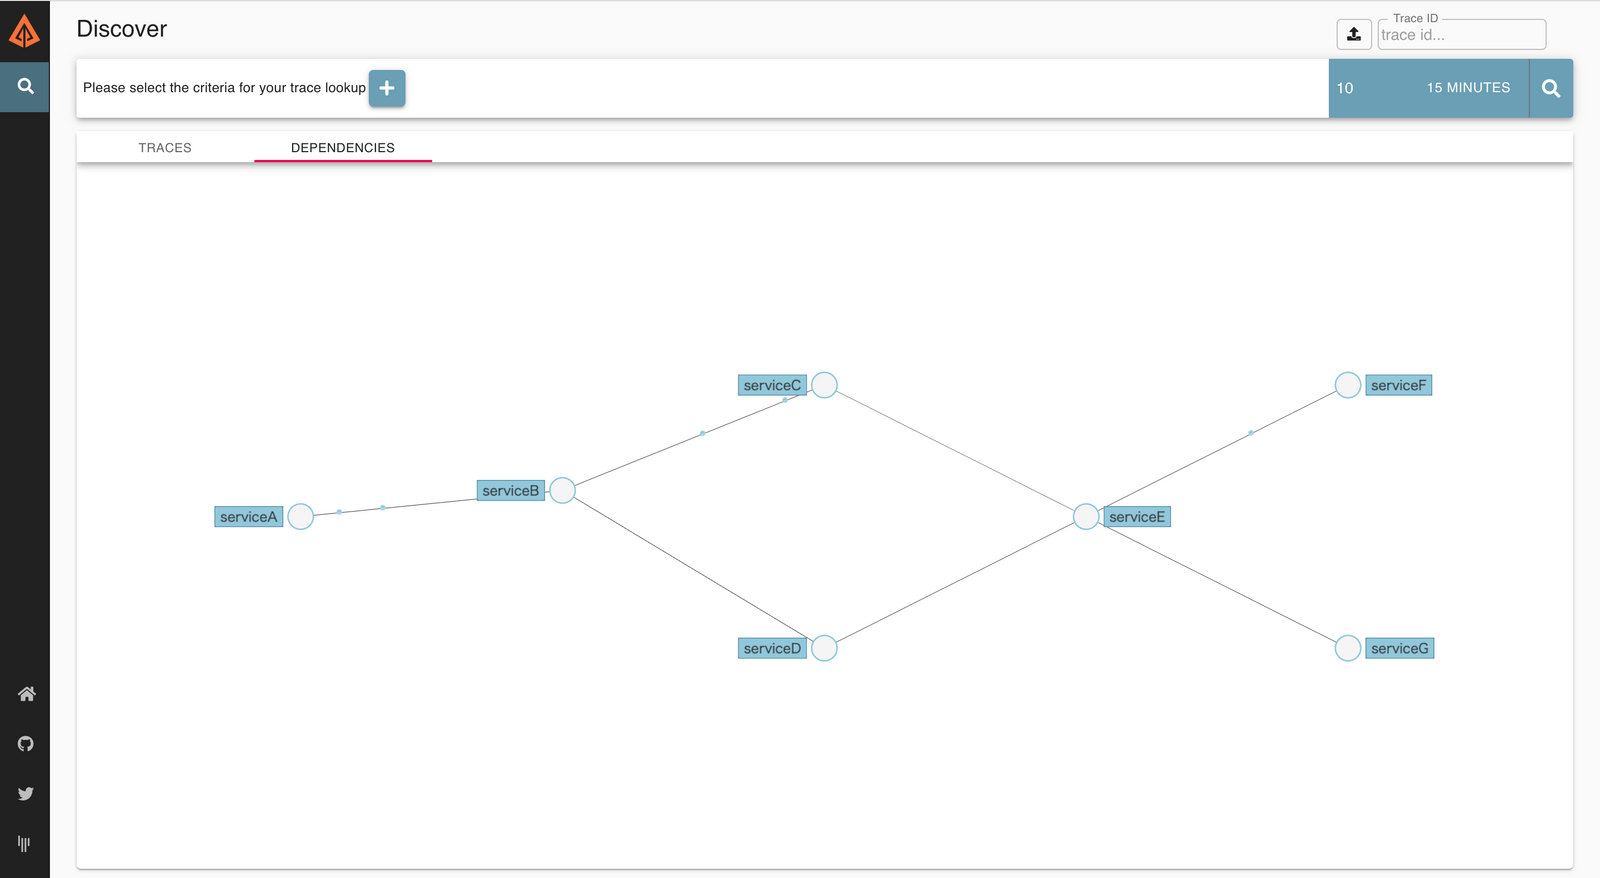This screenshot has width=1600, height=878.
Task: Select the serviceC node circle
Action: click(824, 385)
